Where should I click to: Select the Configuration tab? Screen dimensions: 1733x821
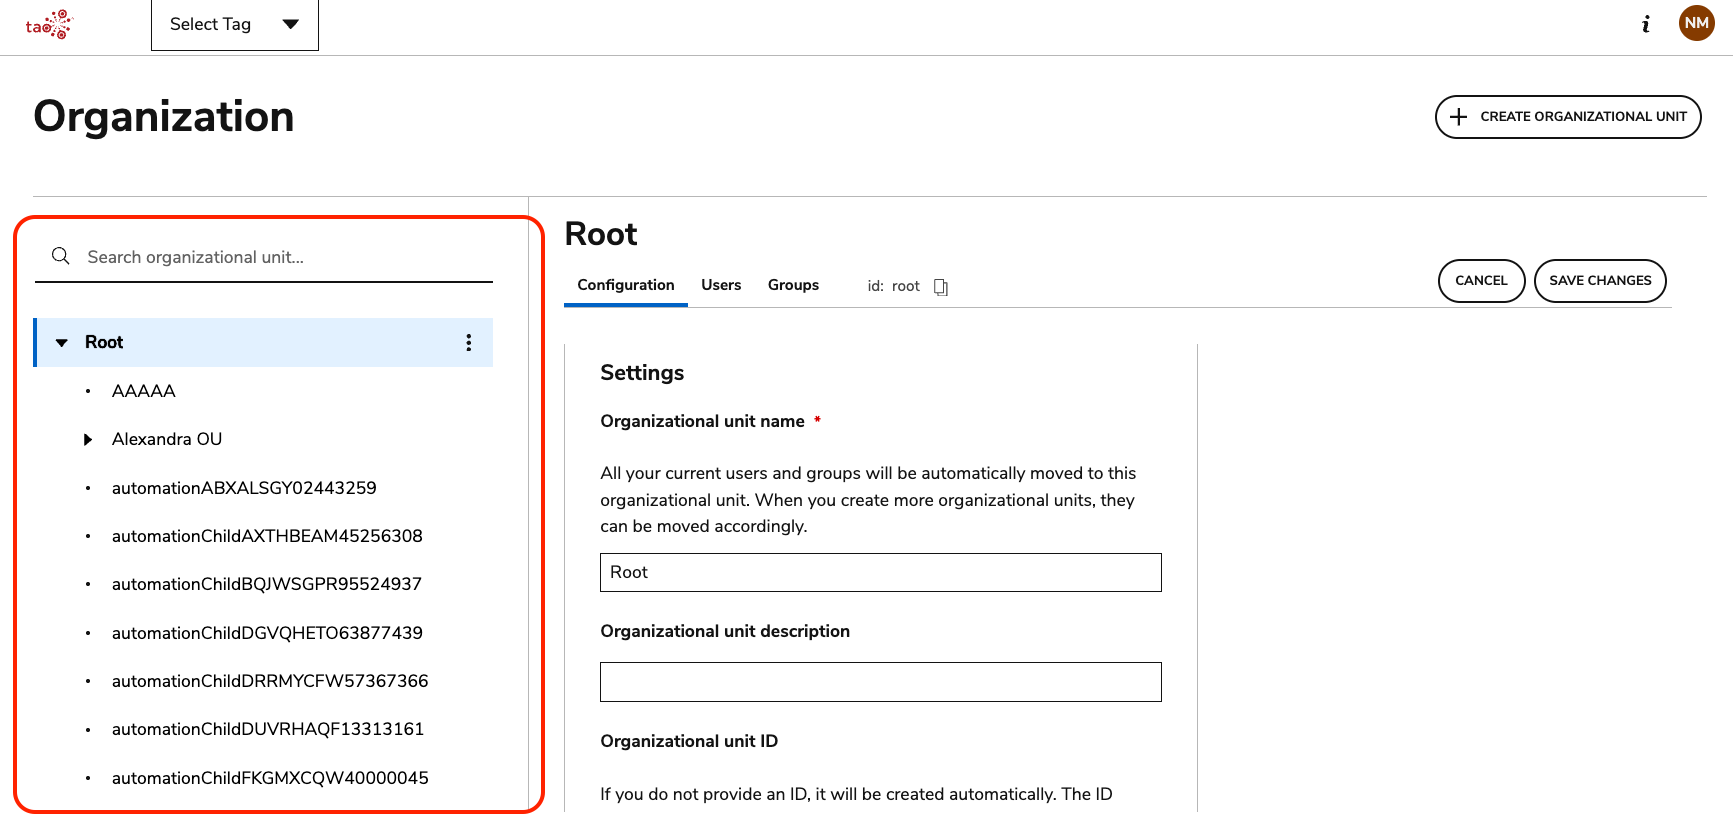pyautogui.click(x=625, y=285)
